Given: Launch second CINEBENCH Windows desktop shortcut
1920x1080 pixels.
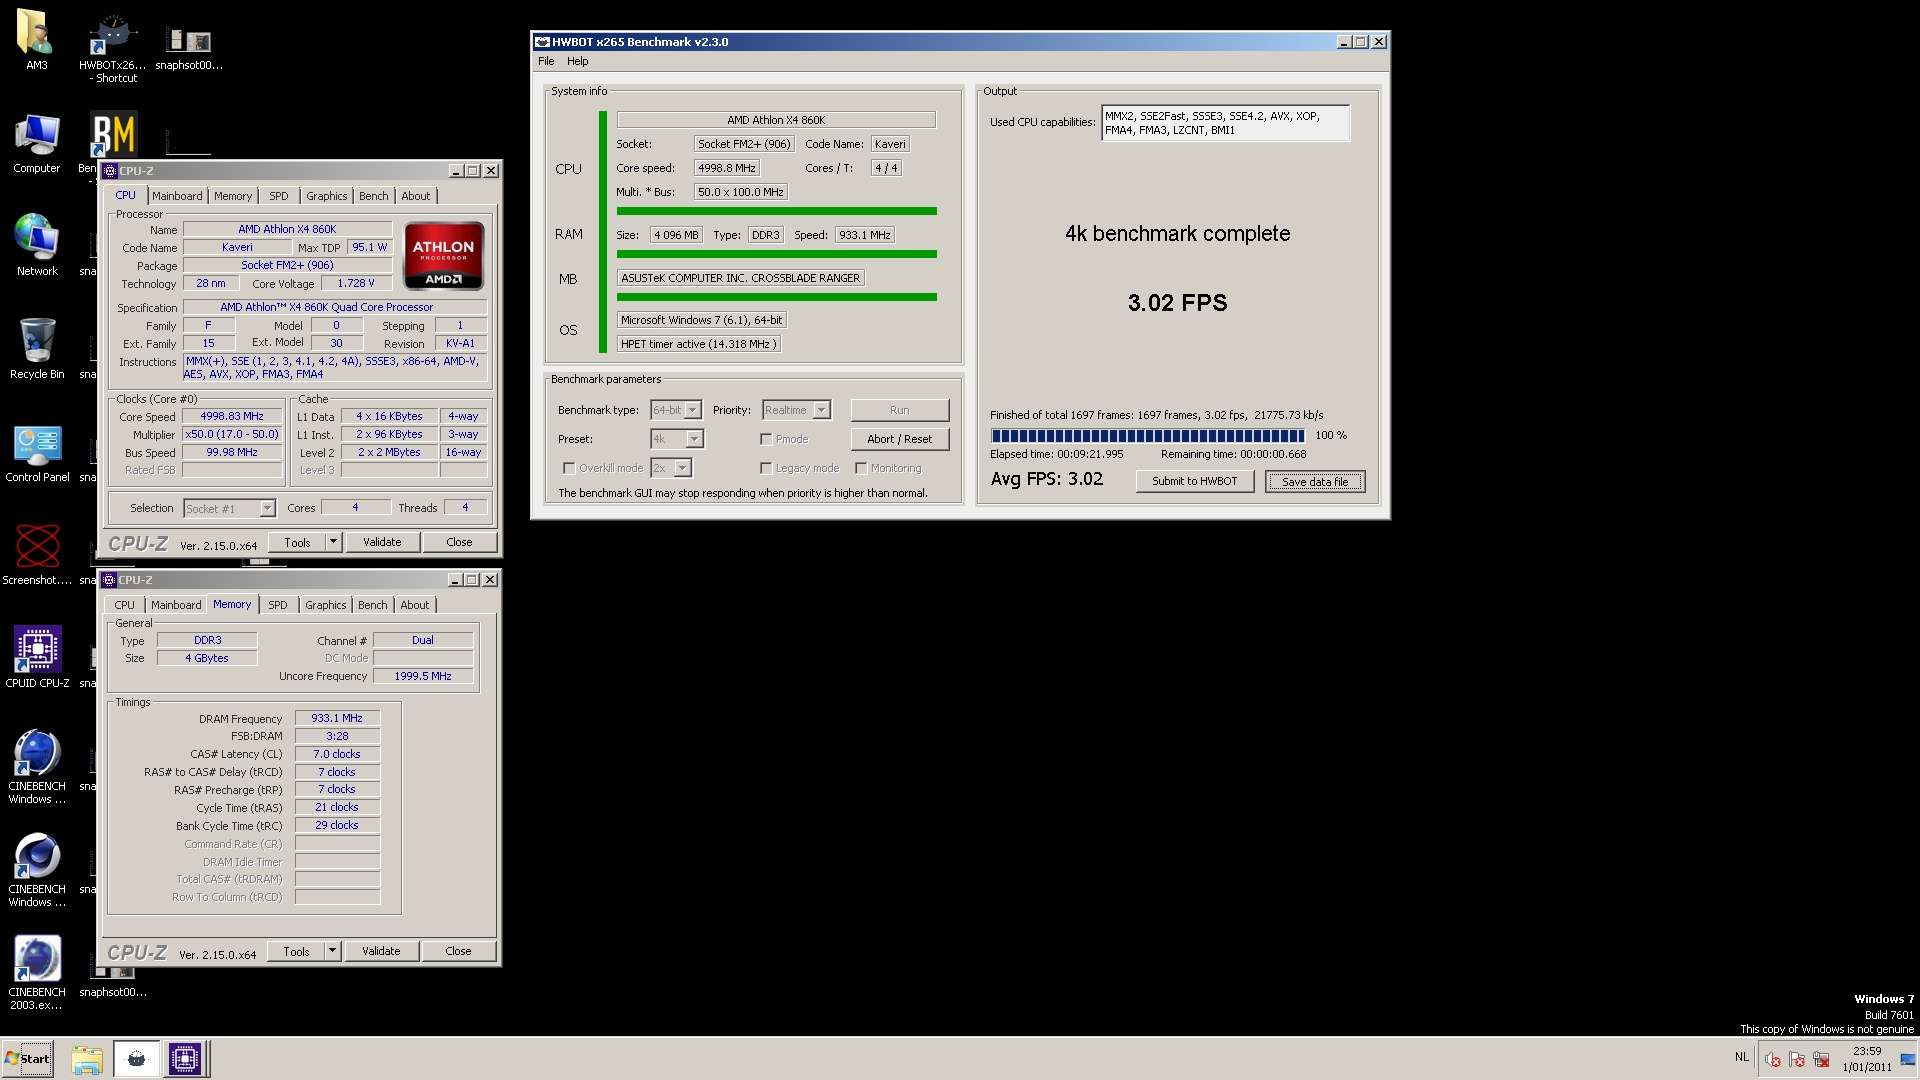Looking at the screenshot, I should [x=37, y=870].
